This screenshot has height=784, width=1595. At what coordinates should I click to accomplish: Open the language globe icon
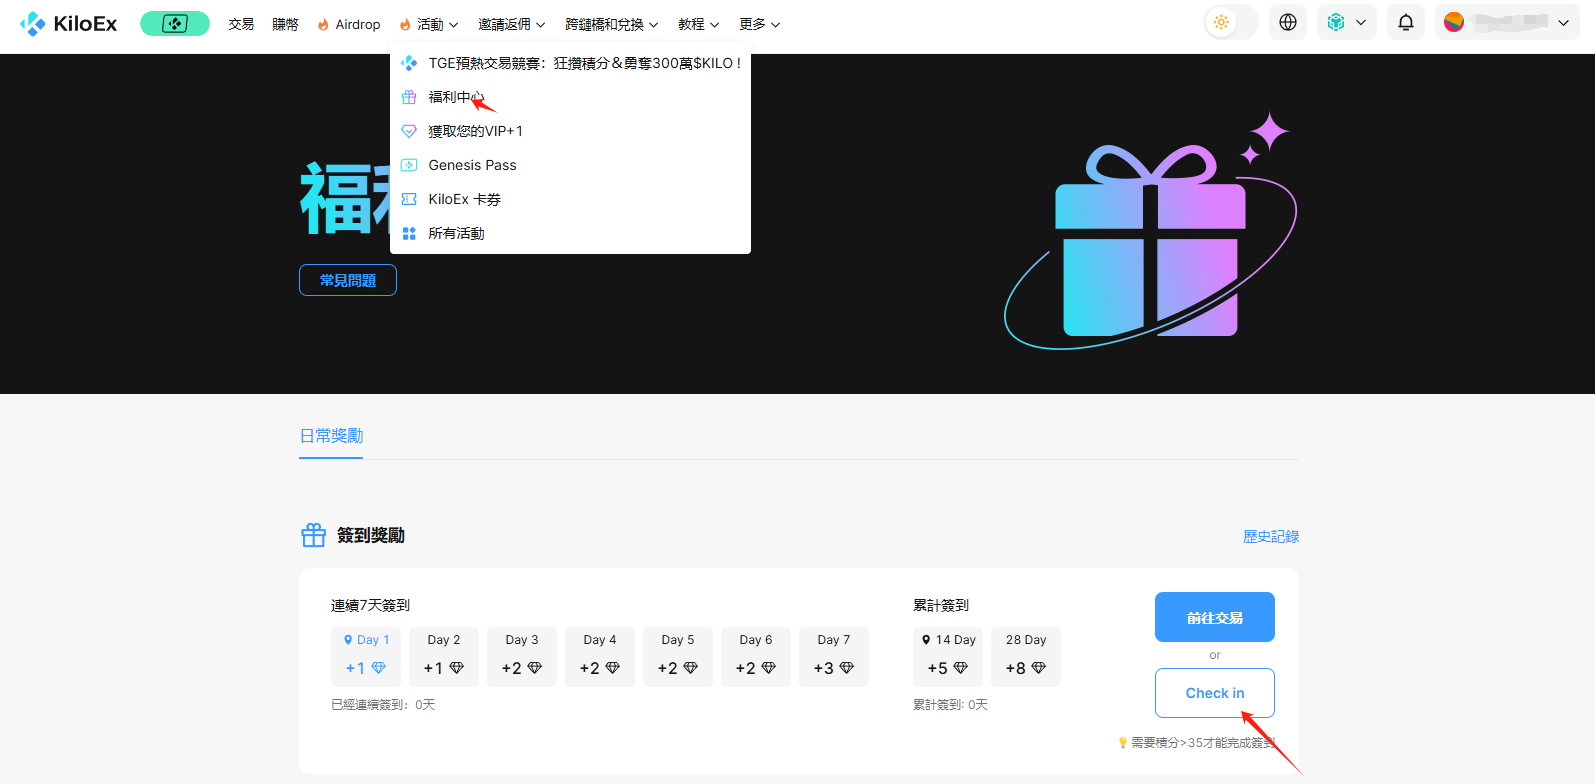point(1288,22)
